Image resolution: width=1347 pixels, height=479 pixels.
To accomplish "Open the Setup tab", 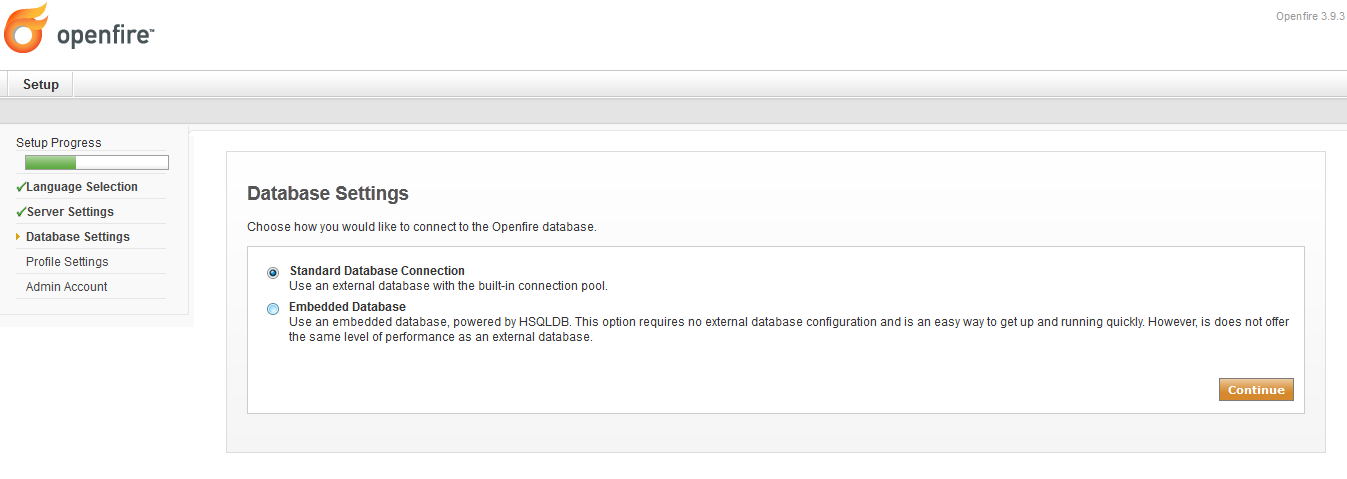I will coord(41,85).
